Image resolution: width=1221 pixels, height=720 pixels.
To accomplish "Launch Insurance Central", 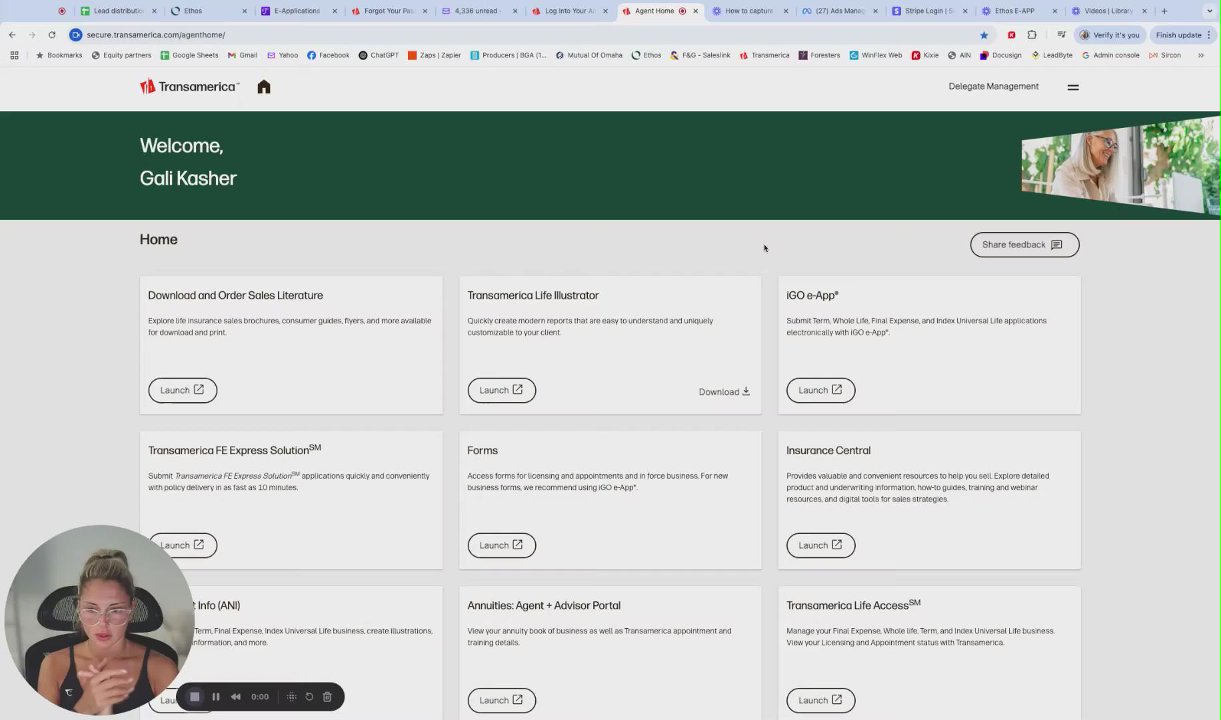I will (820, 545).
